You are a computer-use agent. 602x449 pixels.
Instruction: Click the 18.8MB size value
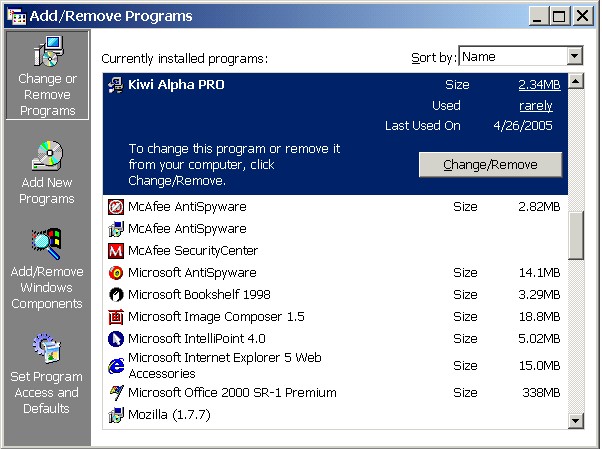[539, 317]
